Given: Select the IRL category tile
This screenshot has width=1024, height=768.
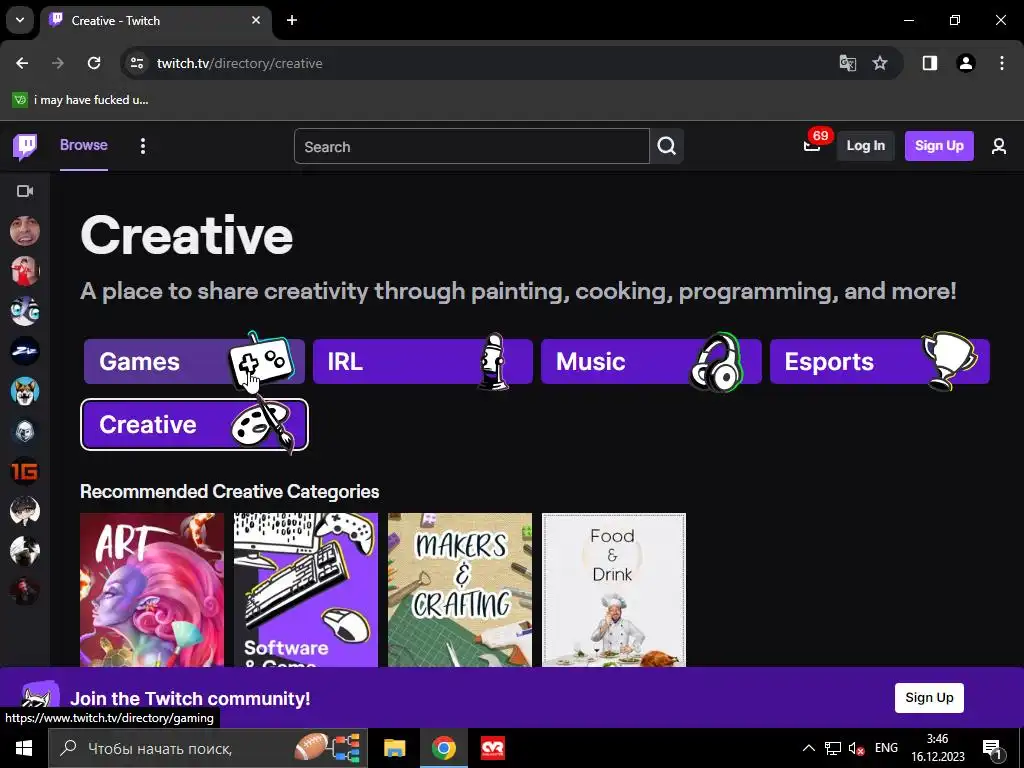Looking at the screenshot, I should pos(423,361).
